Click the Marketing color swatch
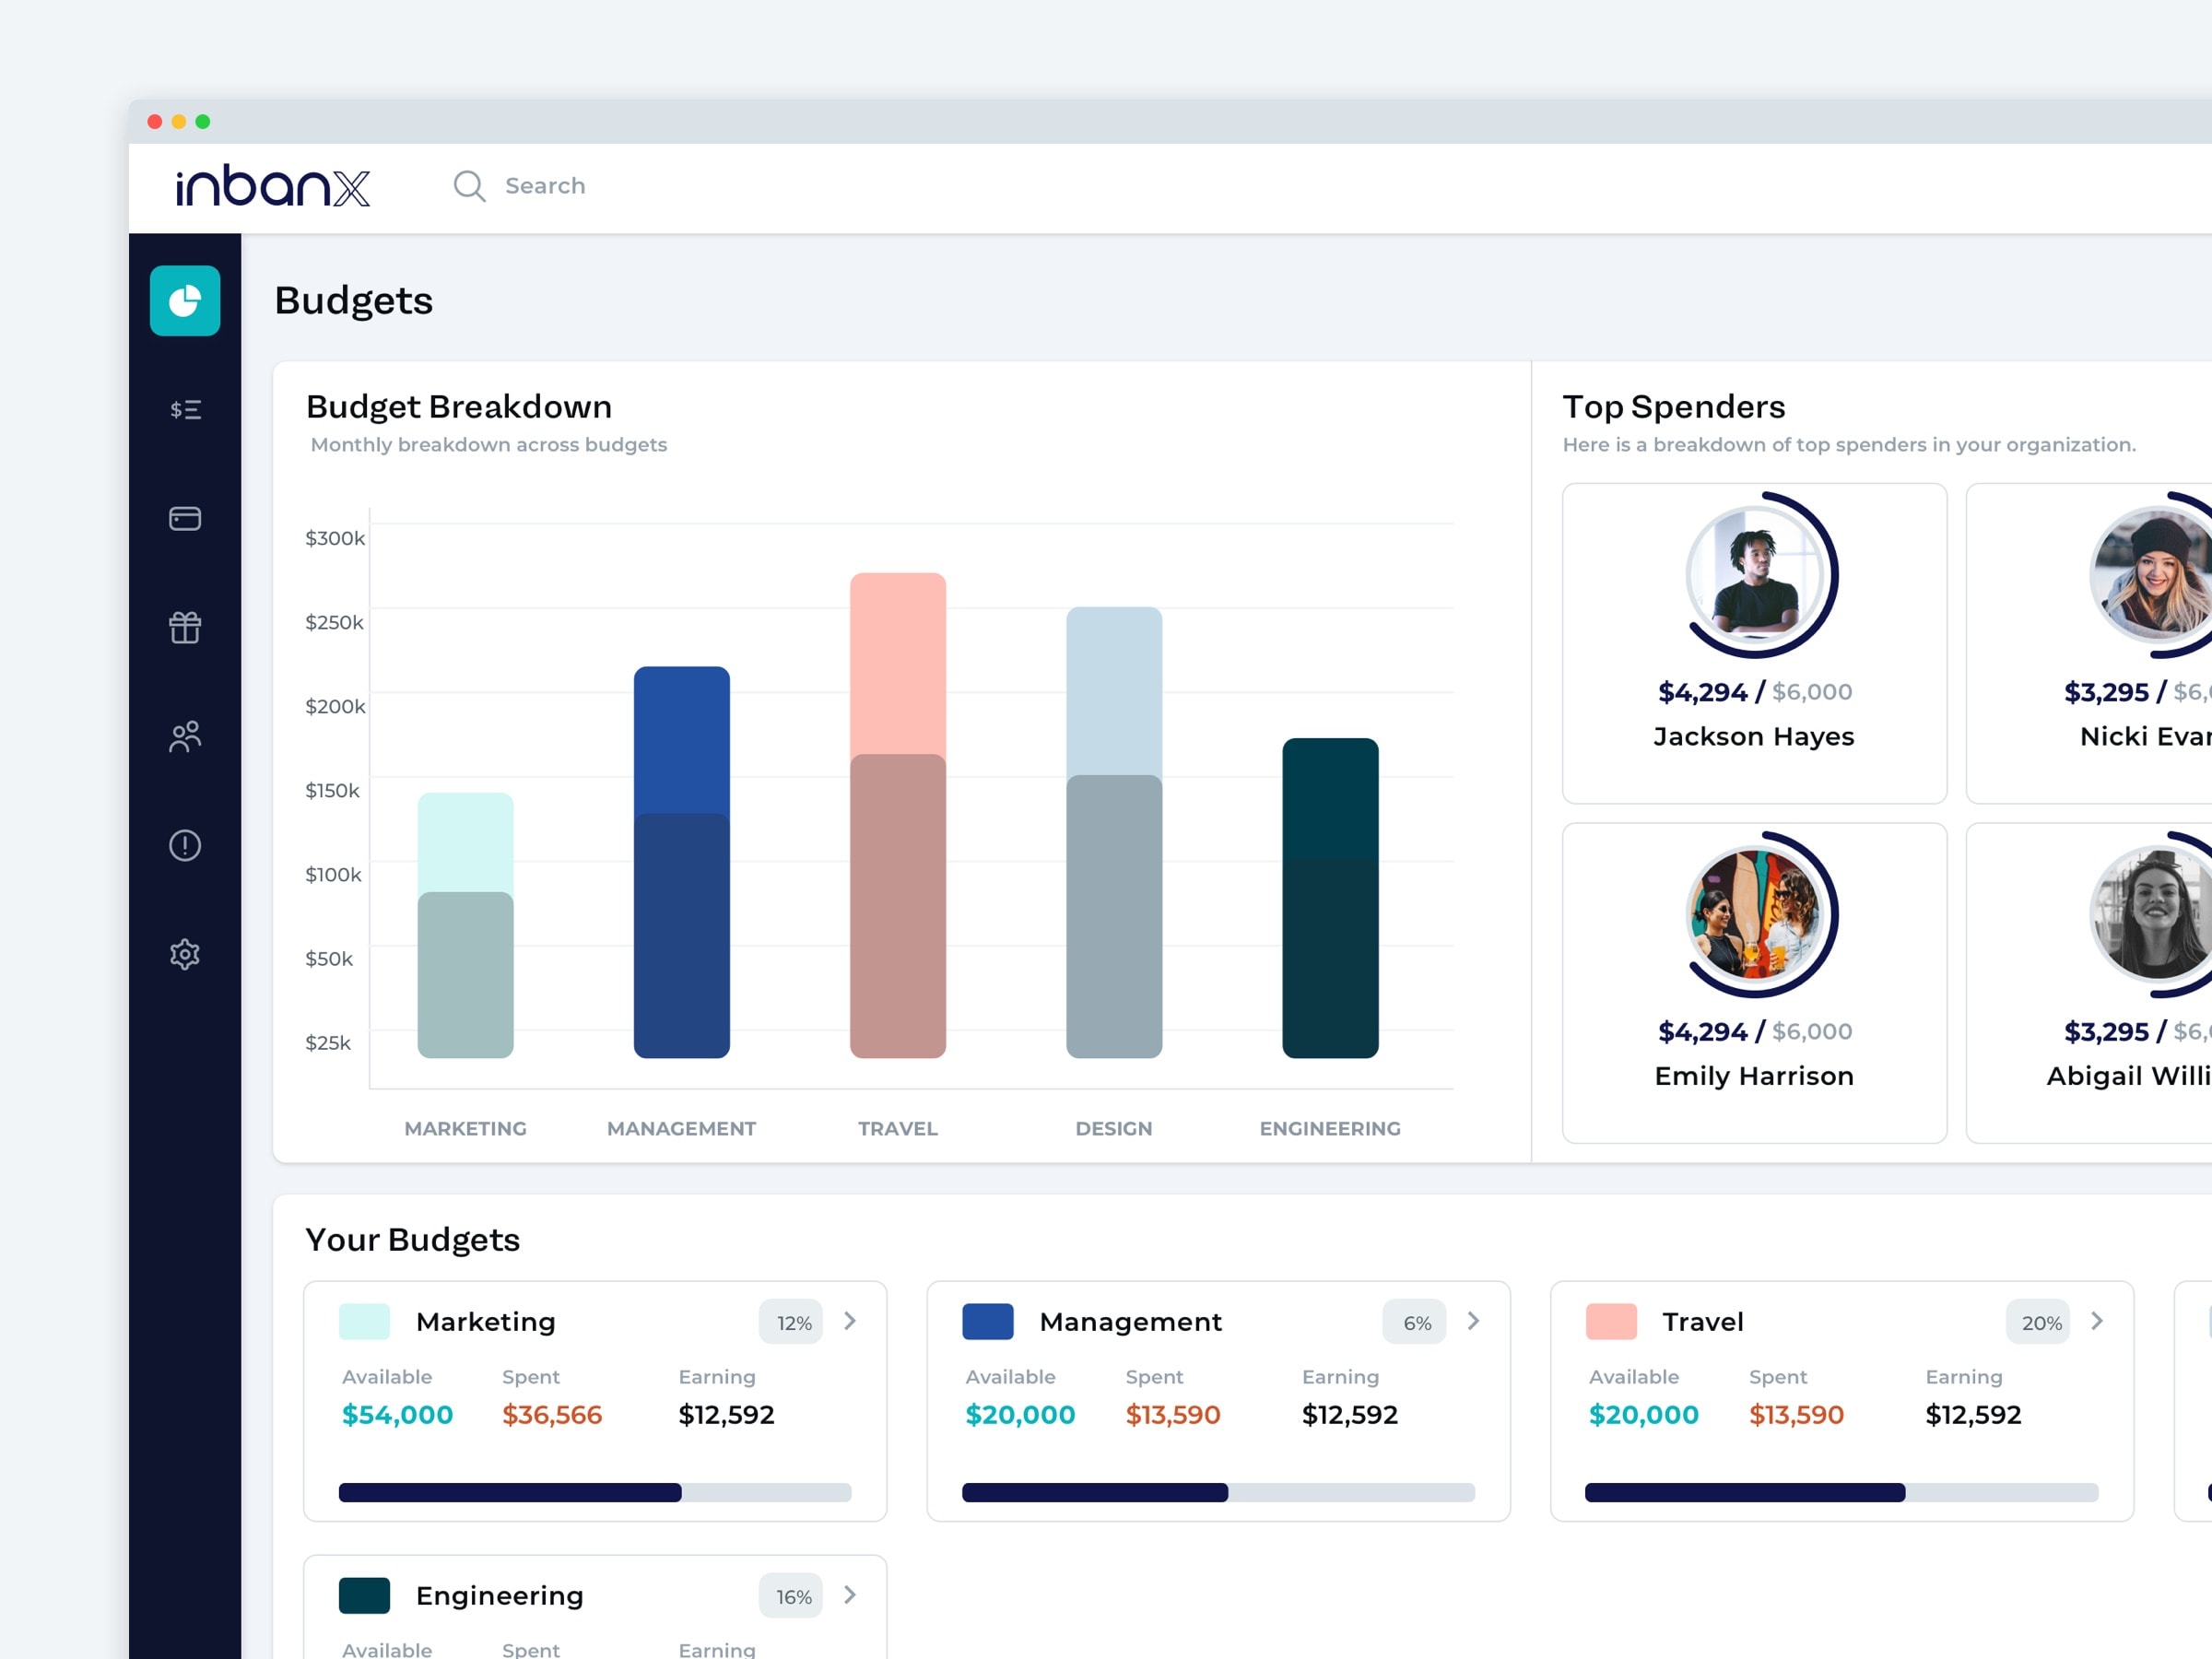 364,1321
